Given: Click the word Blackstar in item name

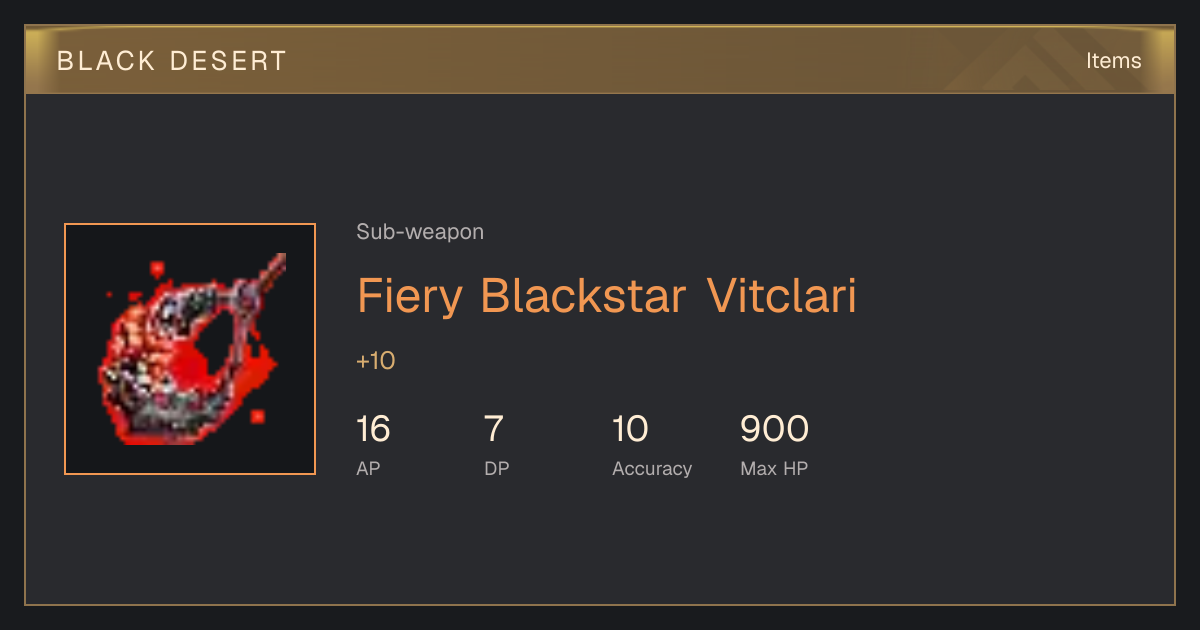Looking at the screenshot, I should click(583, 297).
